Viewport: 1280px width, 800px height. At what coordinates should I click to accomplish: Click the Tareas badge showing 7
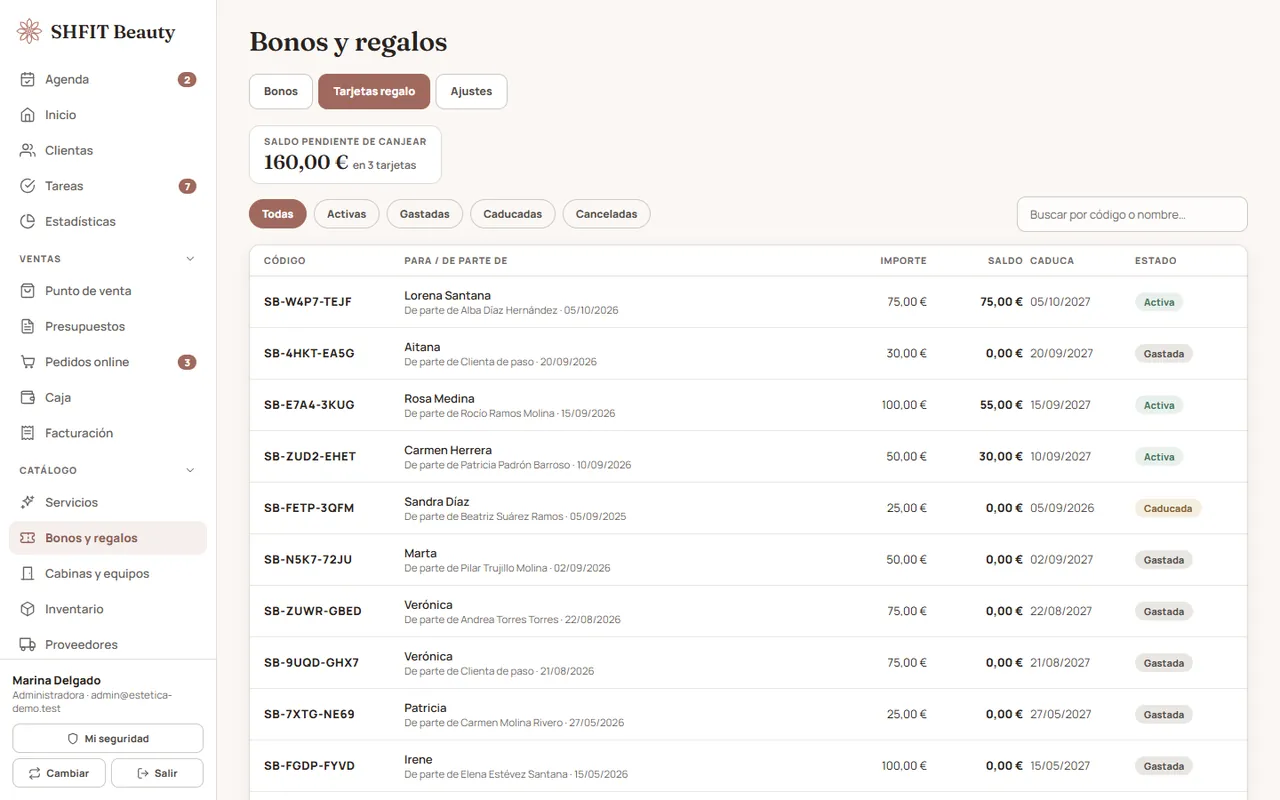tap(187, 186)
